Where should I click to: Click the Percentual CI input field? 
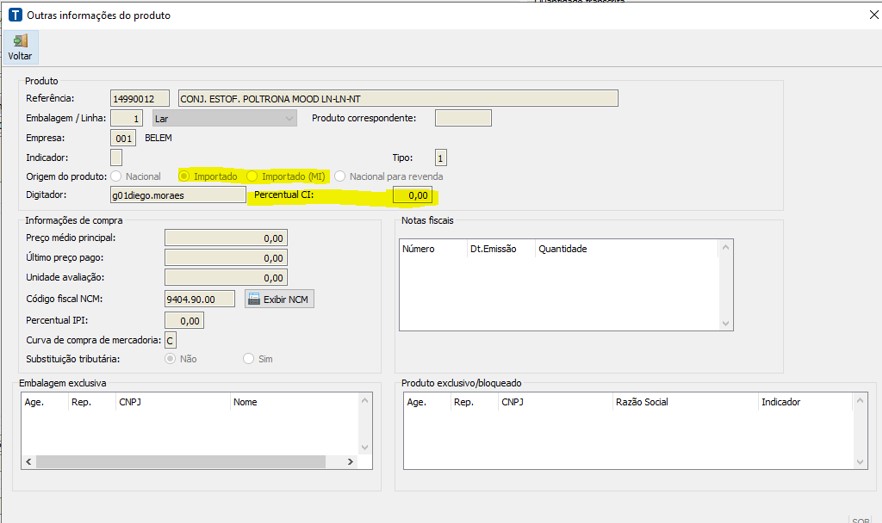412,195
